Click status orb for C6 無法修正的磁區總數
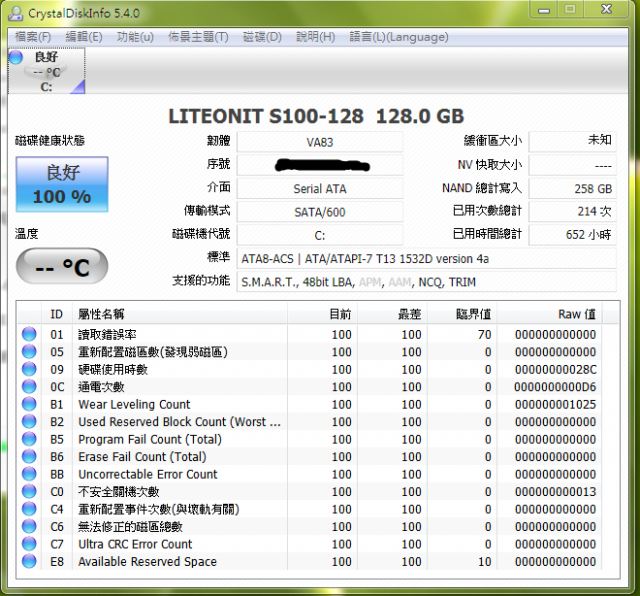 (29, 527)
